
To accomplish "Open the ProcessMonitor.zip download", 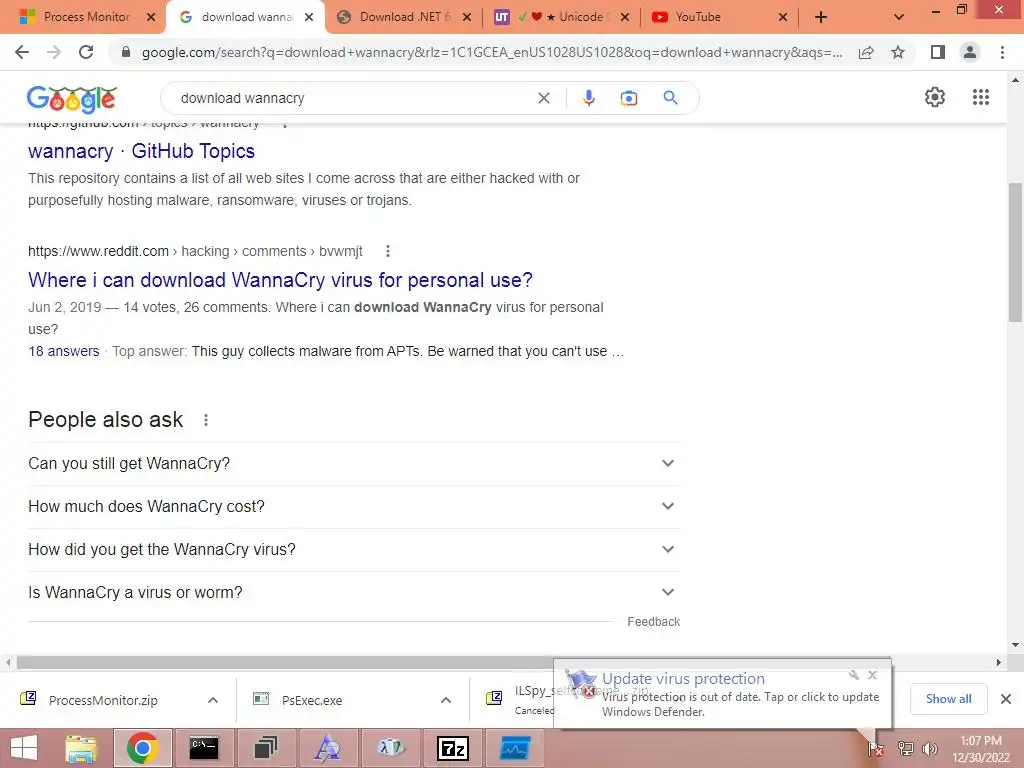I will [103, 700].
